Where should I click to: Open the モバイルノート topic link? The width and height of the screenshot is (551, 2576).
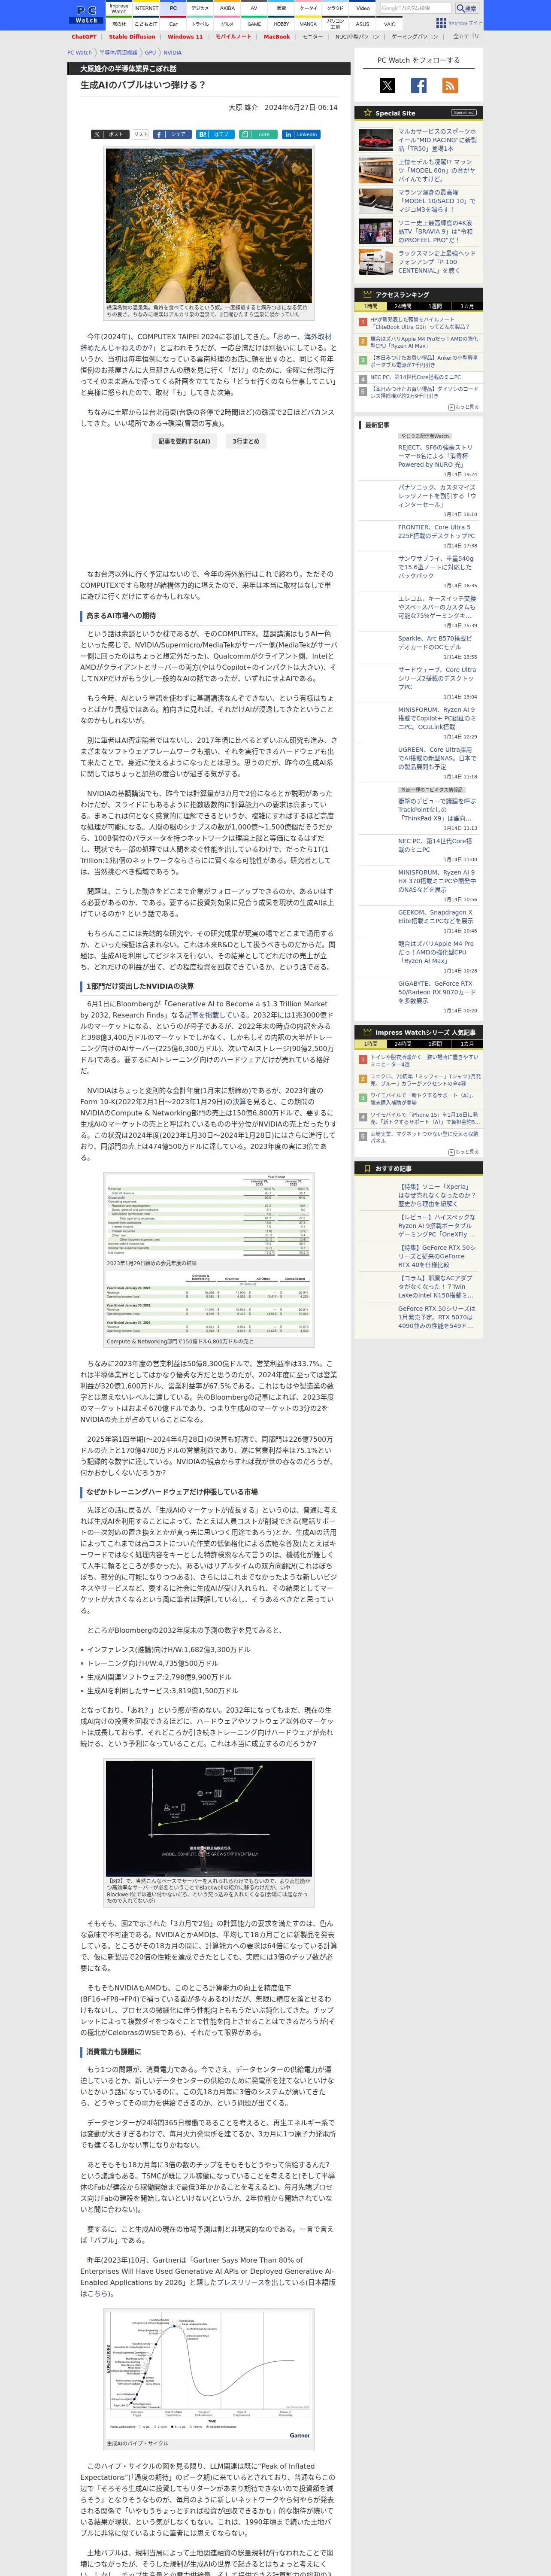click(233, 37)
